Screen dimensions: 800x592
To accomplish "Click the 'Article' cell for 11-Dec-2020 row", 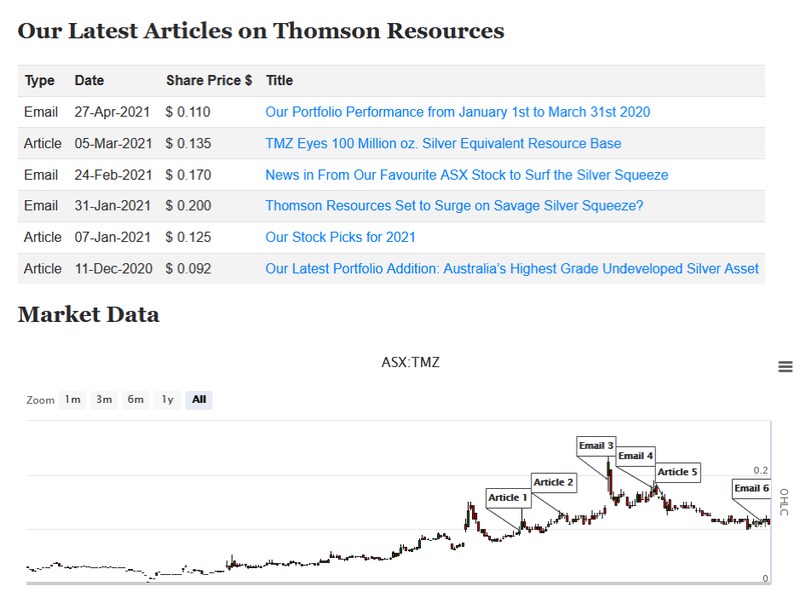I will (x=43, y=268).
